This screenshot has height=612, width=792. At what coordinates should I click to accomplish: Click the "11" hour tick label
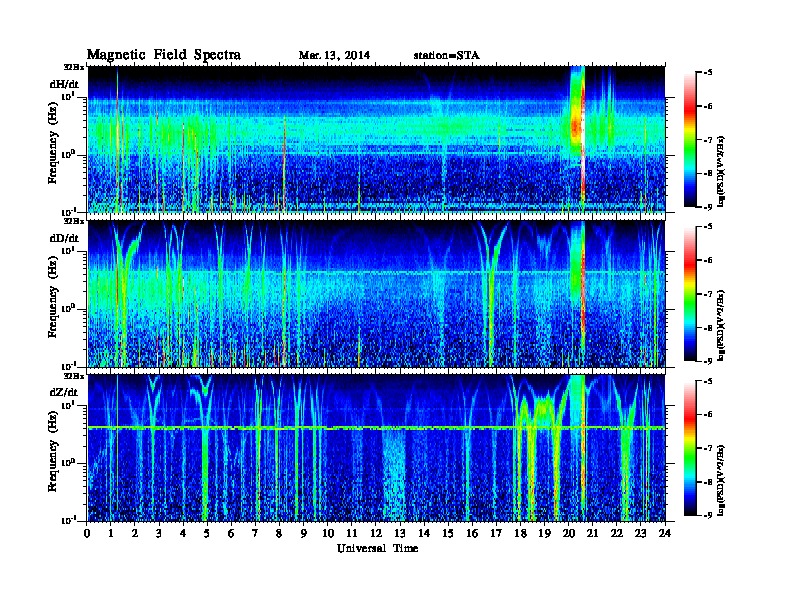[352, 534]
